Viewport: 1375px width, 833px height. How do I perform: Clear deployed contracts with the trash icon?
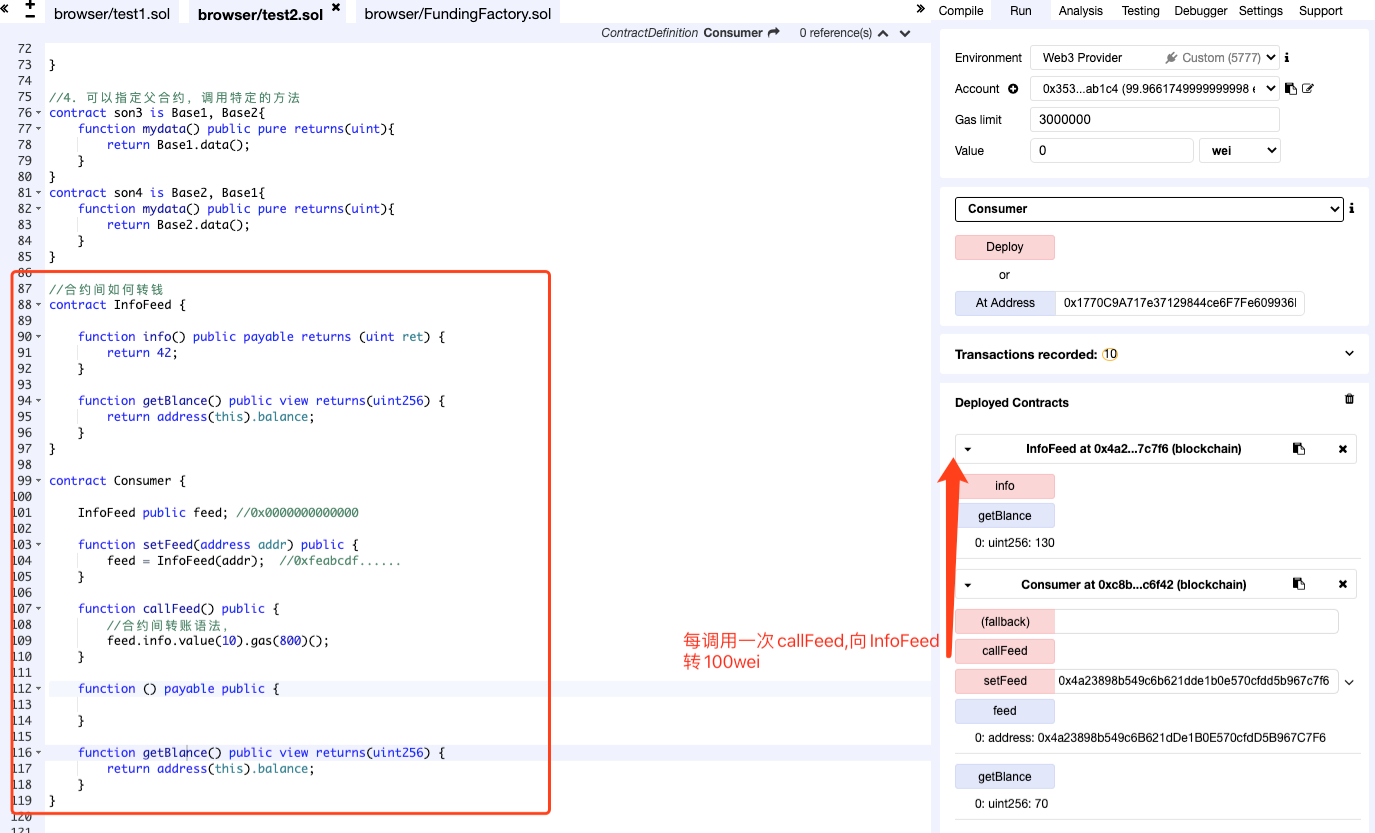(1348, 398)
